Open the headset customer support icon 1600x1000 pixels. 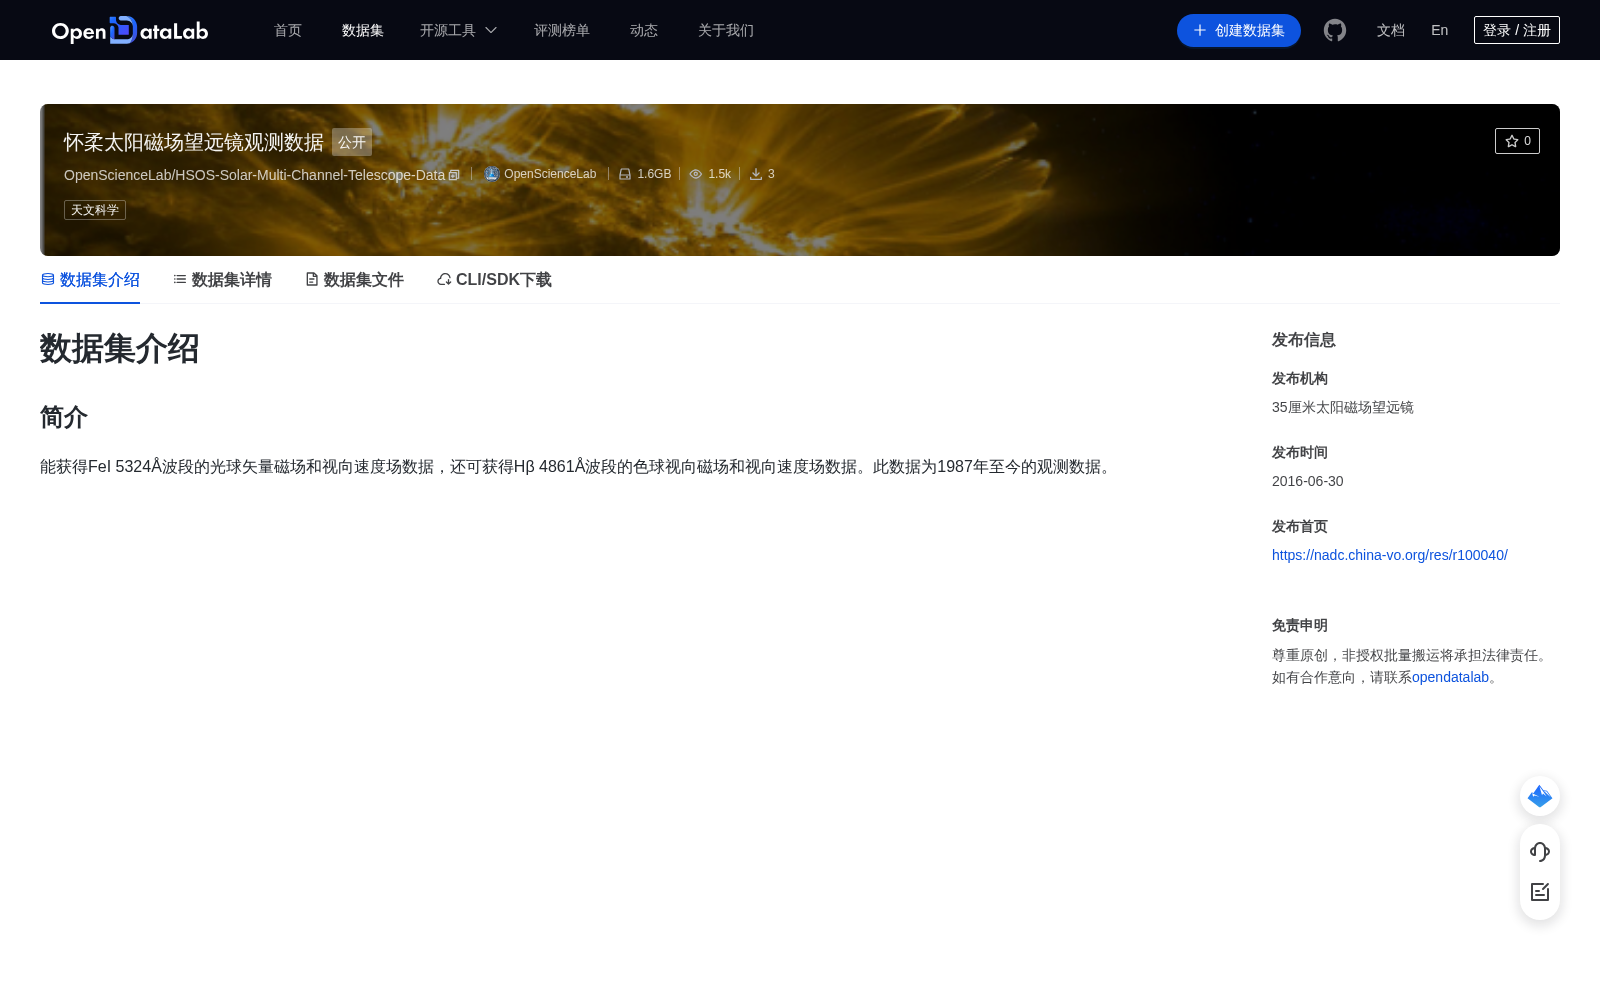click(x=1540, y=852)
